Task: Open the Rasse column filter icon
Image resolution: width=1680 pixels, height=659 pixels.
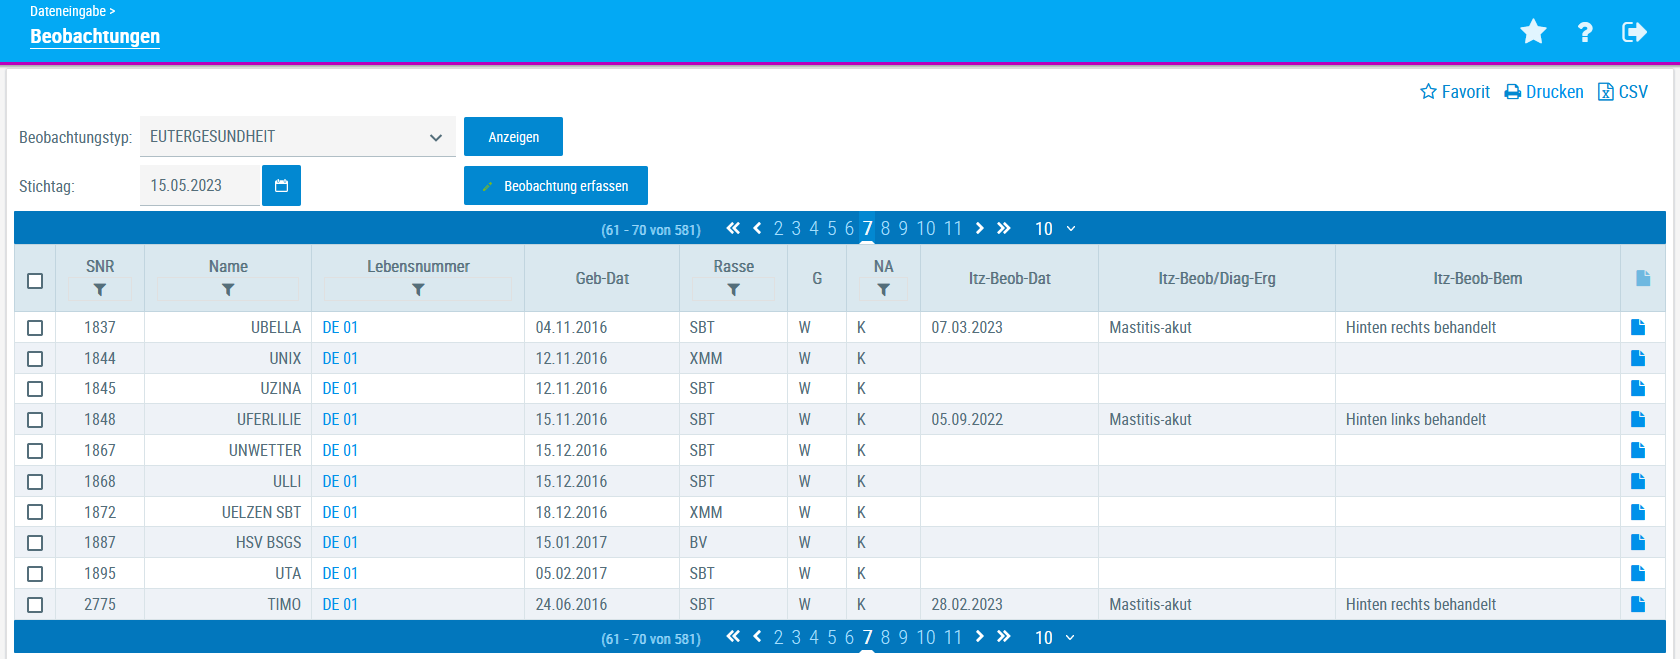Action: [733, 290]
